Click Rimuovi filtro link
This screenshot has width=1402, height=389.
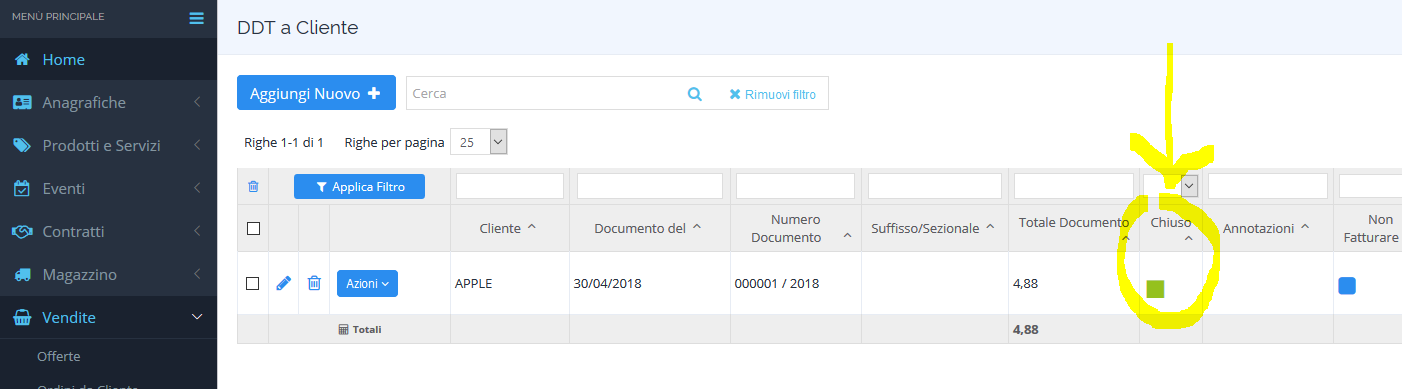click(772, 94)
